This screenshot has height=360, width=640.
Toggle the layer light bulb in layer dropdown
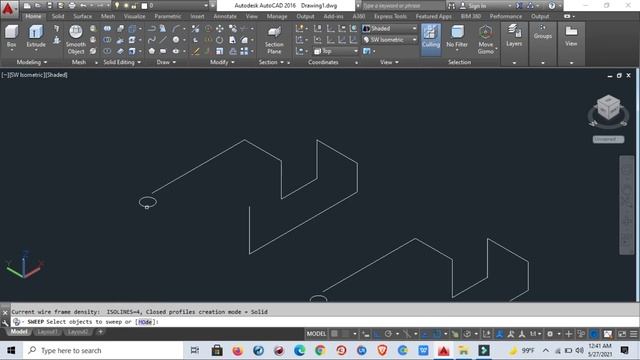coord(117,6)
